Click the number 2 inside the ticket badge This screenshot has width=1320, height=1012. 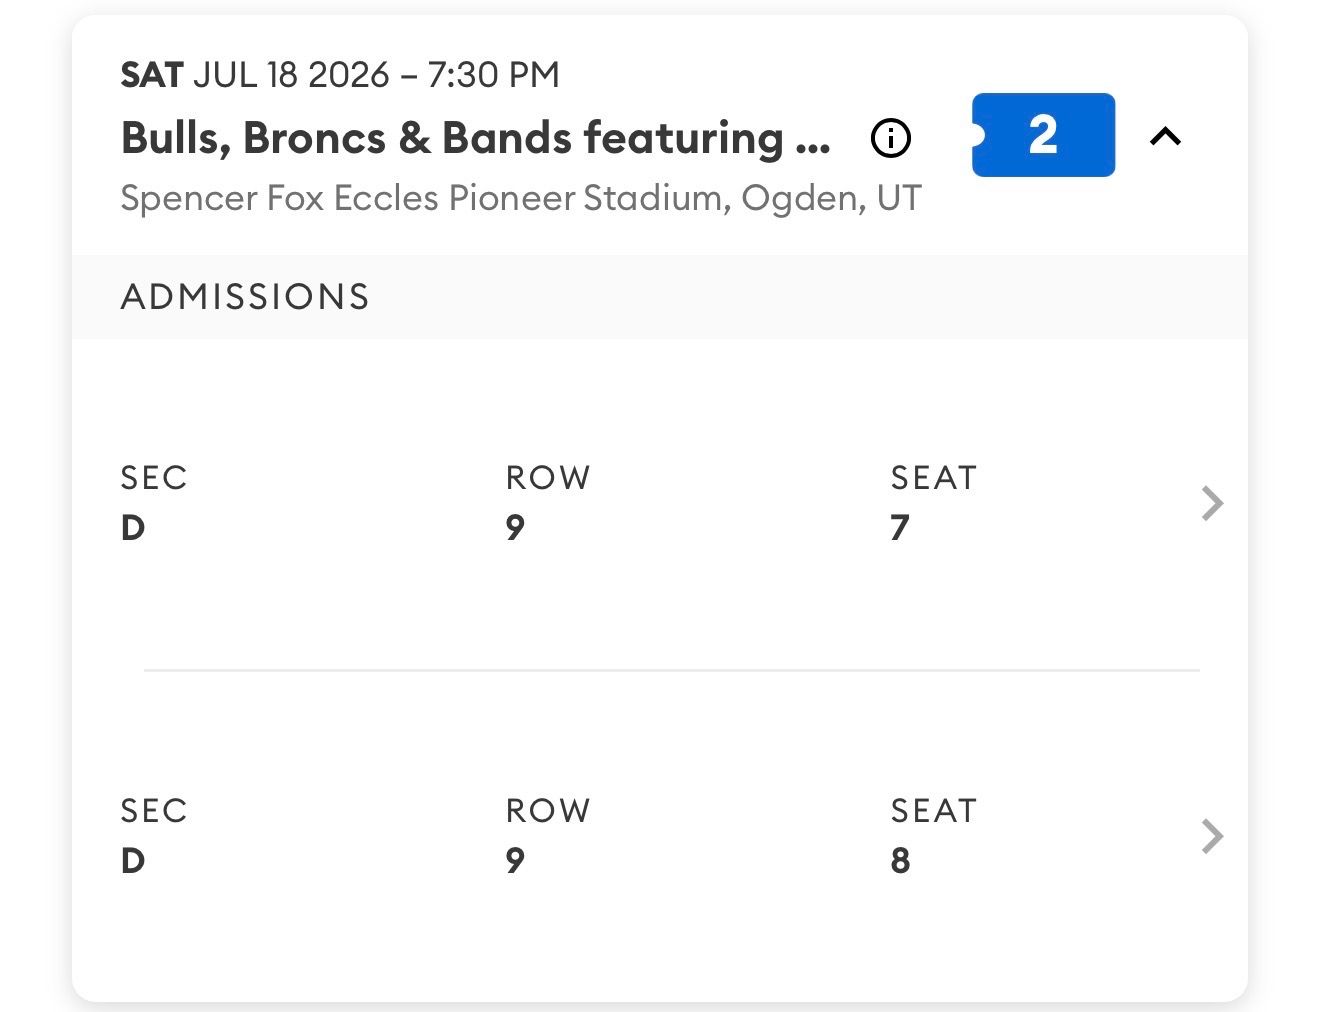pyautogui.click(x=1043, y=135)
